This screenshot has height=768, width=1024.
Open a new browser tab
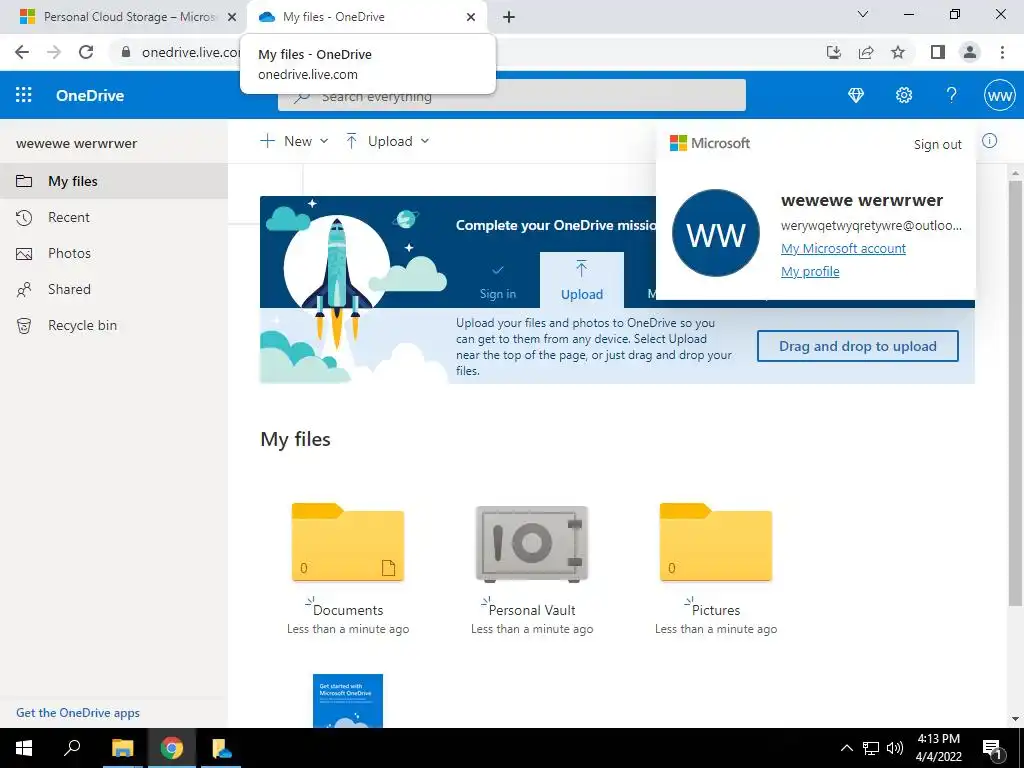509,17
